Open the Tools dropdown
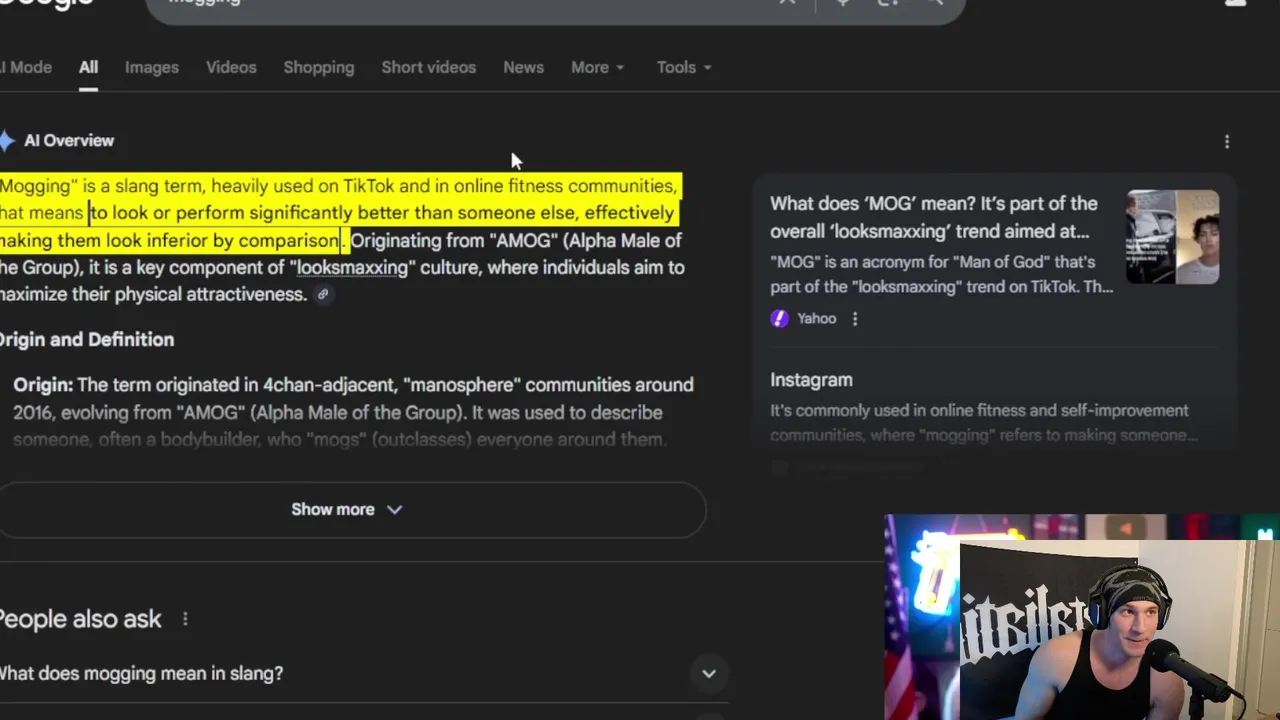Viewport: 1280px width, 720px height. (684, 67)
